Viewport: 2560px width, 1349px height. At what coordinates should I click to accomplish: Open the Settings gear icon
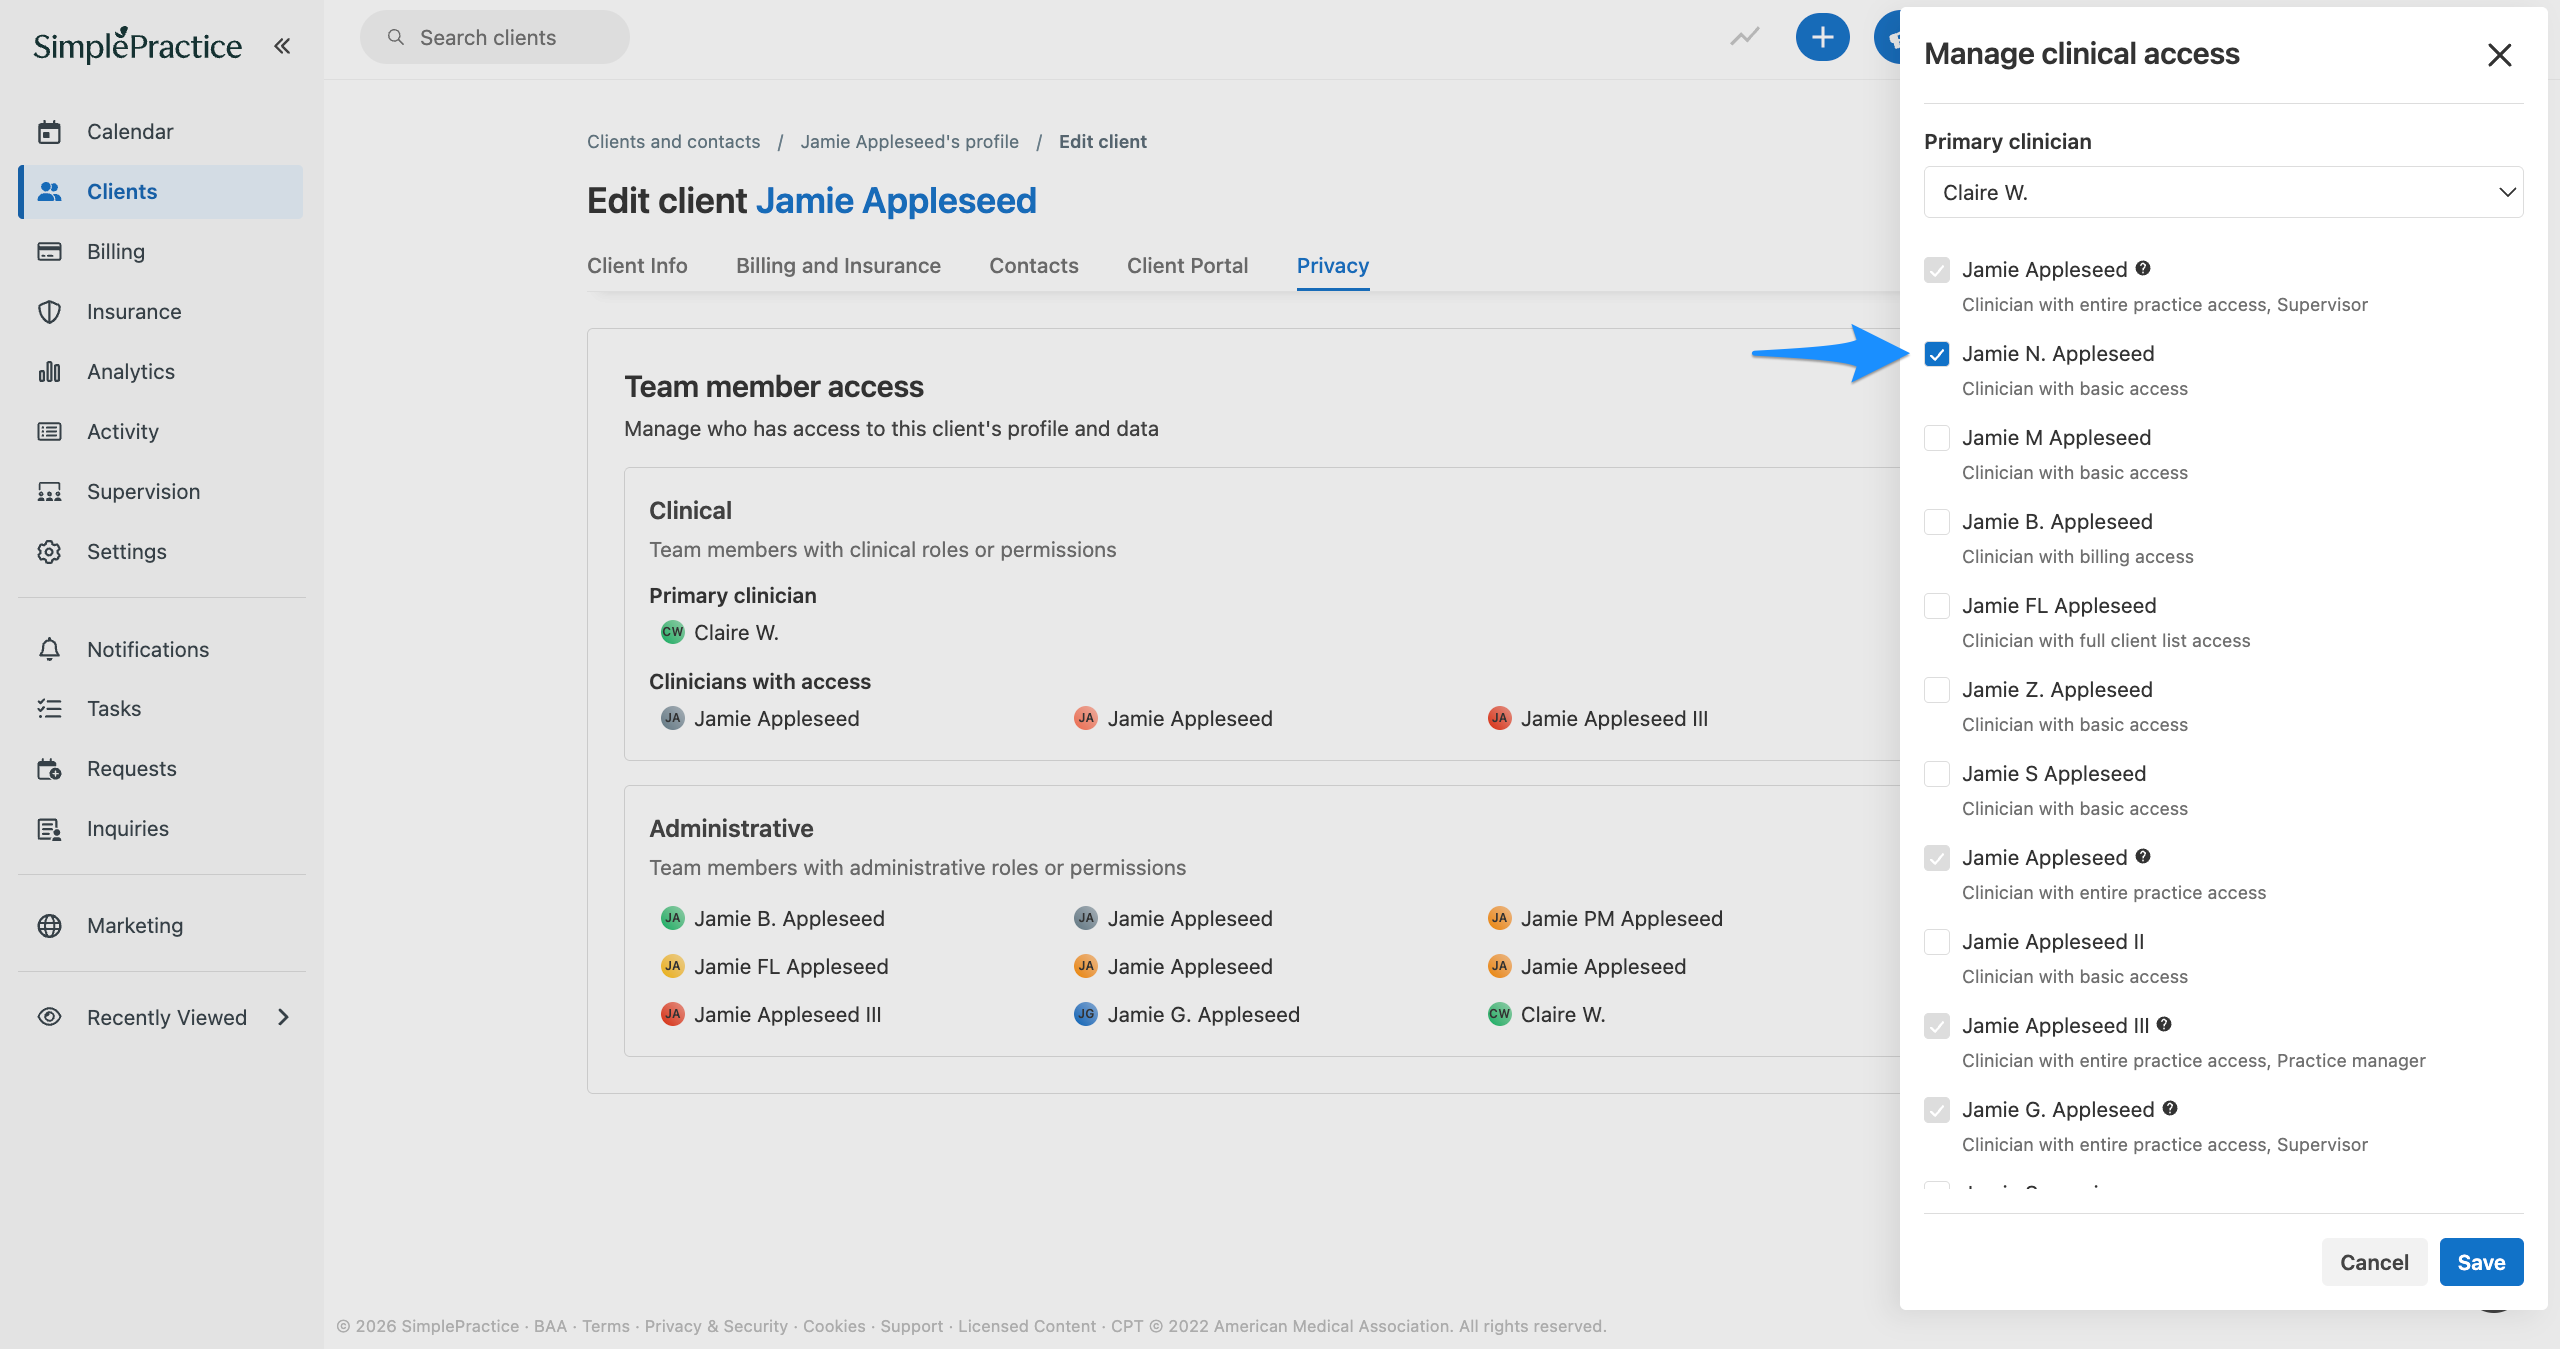click(49, 552)
